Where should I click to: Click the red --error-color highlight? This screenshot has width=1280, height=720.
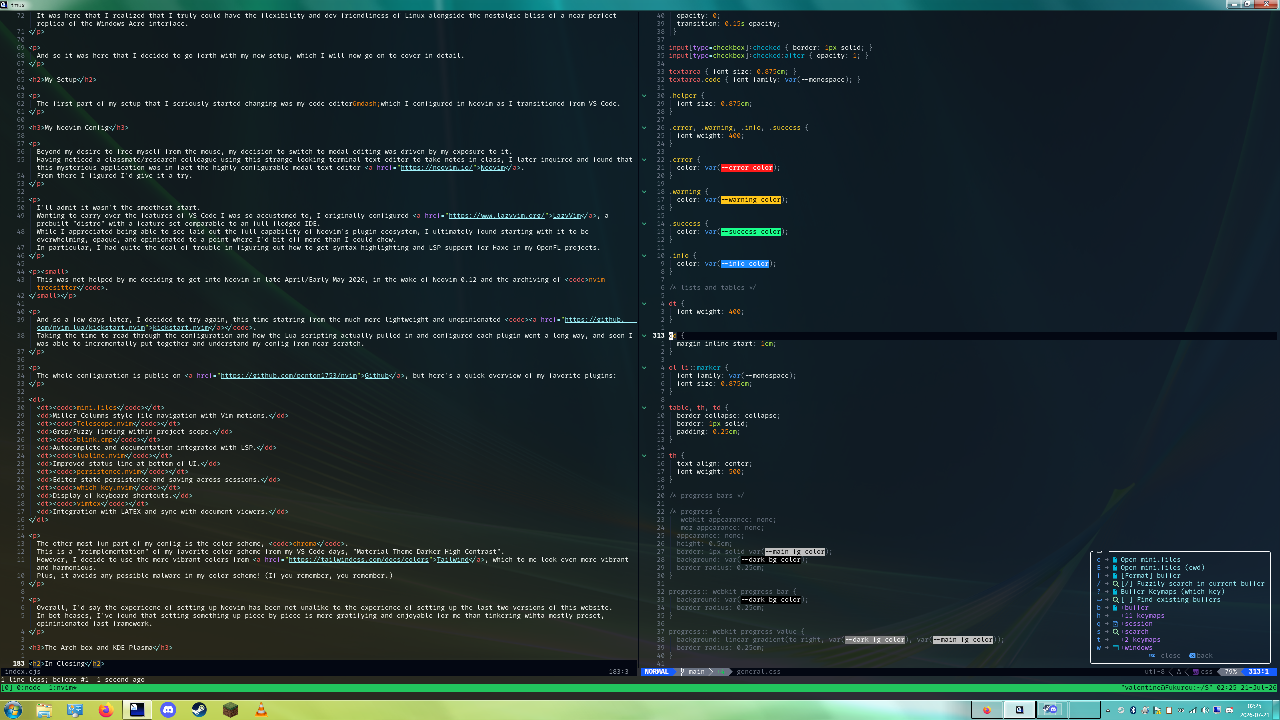(747, 168)
